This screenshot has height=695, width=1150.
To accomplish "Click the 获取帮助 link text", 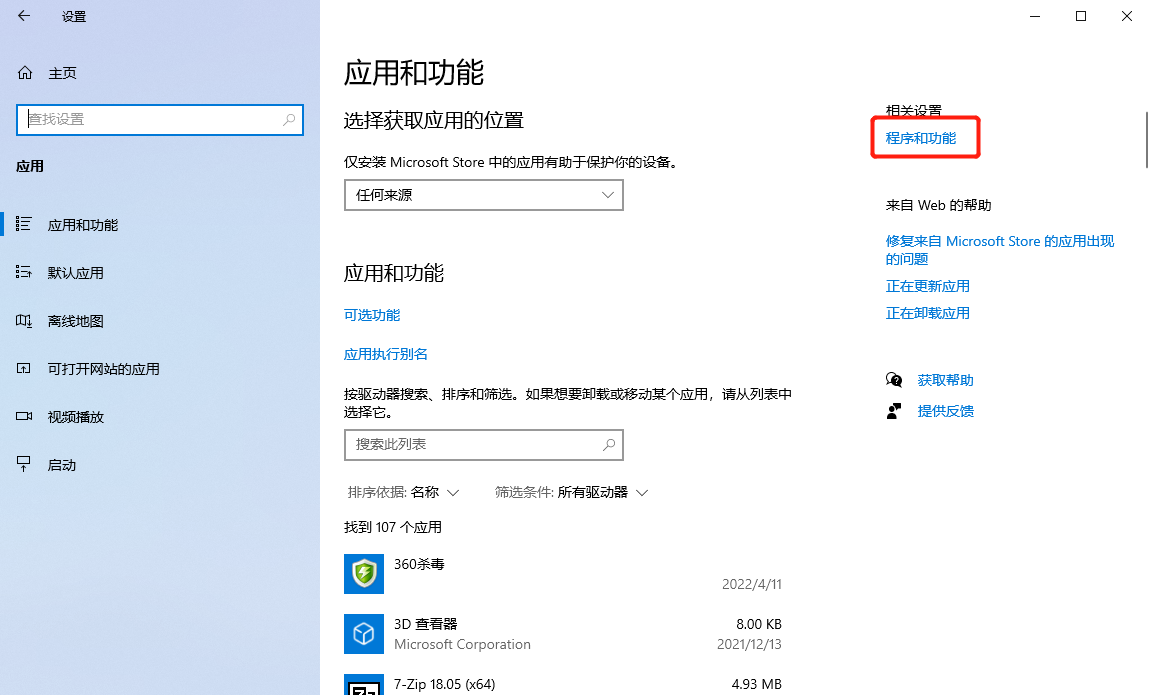I will 945,380.
